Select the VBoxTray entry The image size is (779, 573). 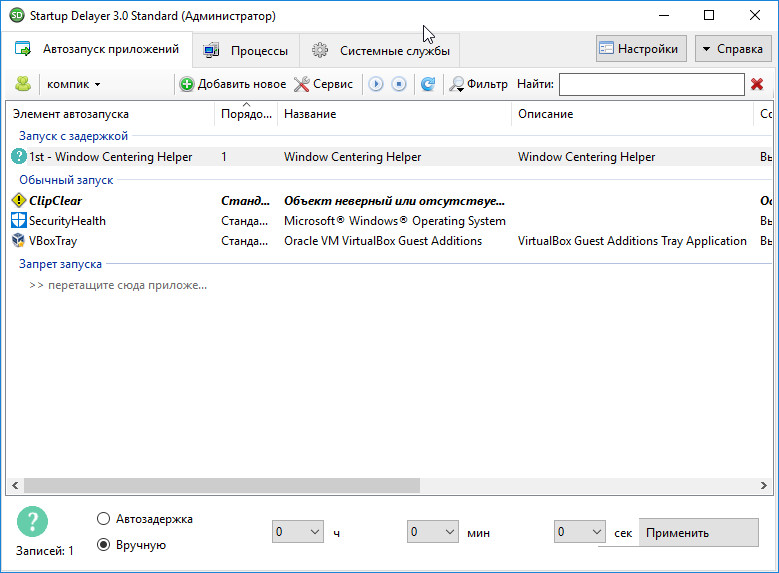(x=53, y=241)
